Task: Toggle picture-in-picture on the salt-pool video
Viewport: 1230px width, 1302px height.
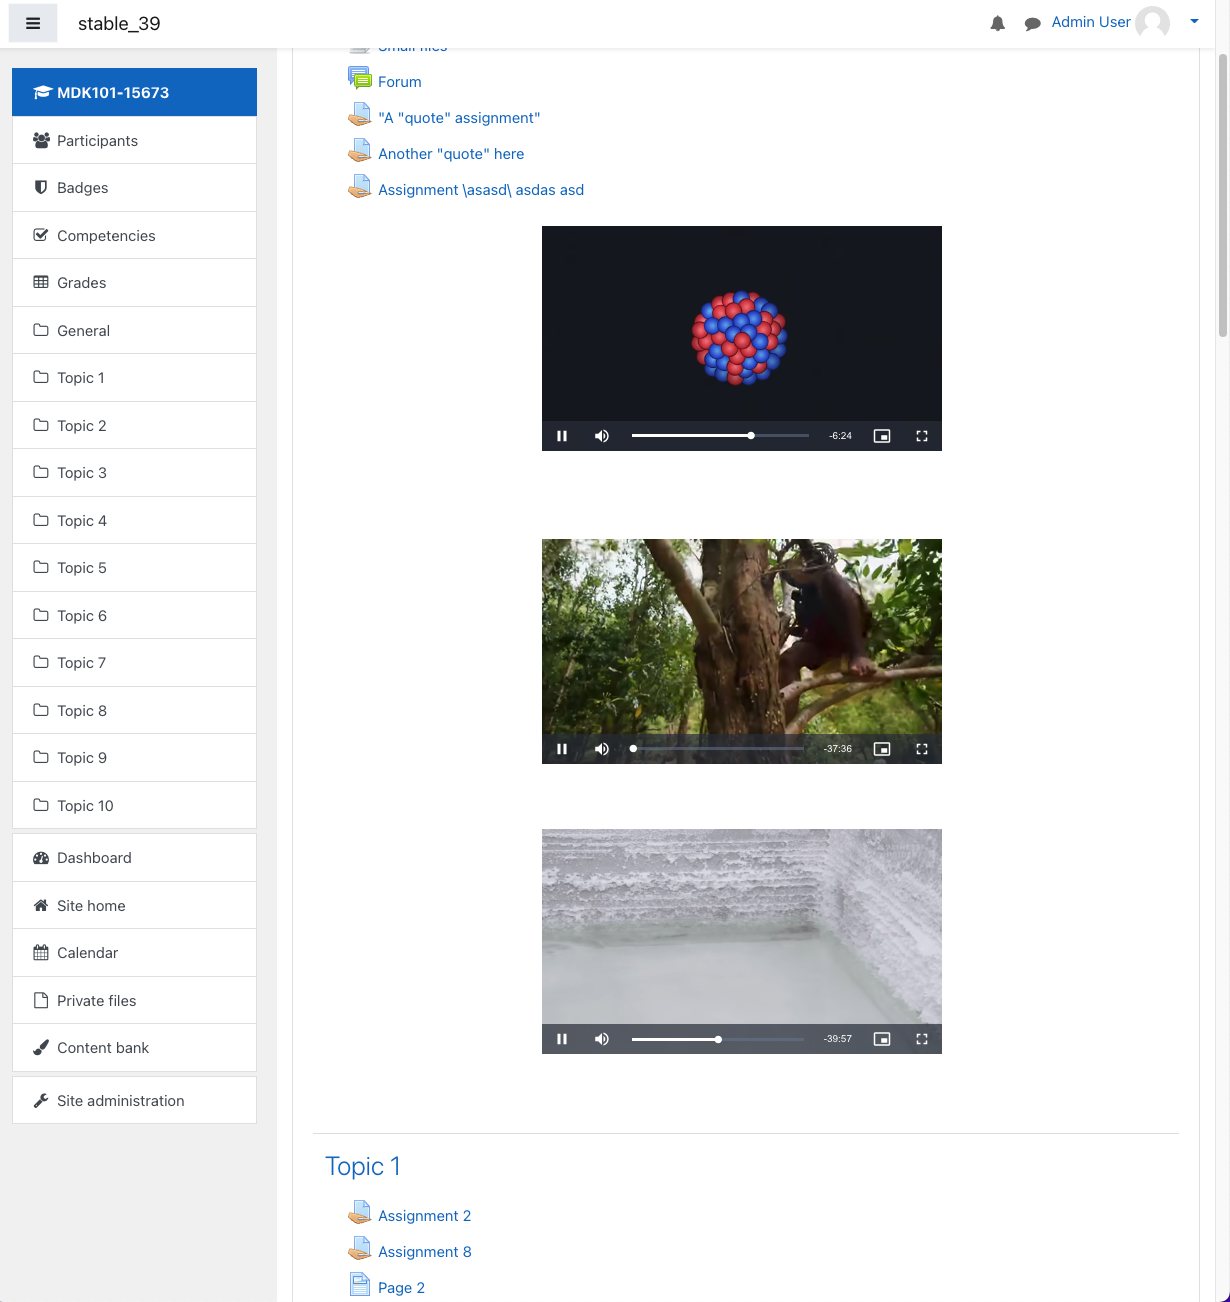Action: 882,1039
